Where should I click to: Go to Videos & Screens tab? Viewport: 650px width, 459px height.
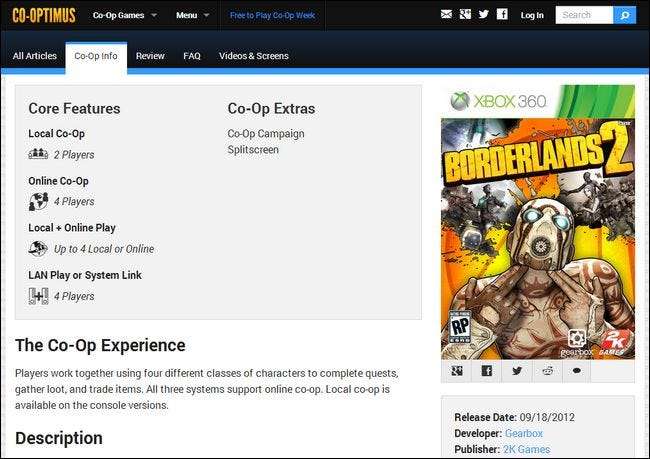(254, 56)
